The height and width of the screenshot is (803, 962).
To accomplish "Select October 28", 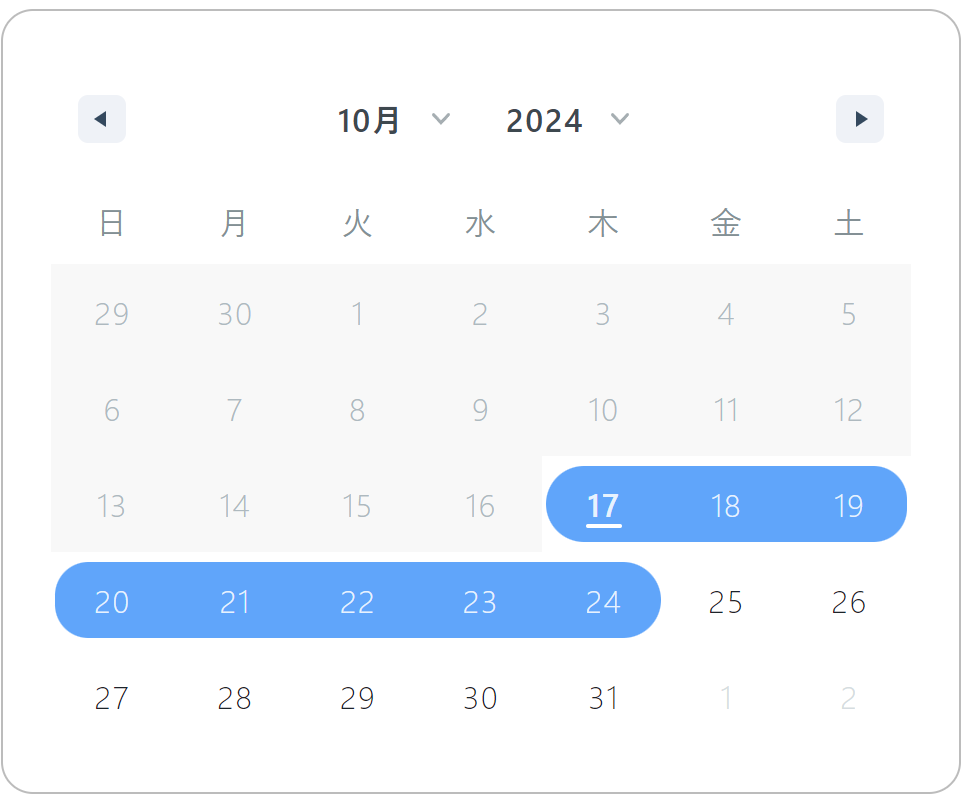I will [234, 697].
